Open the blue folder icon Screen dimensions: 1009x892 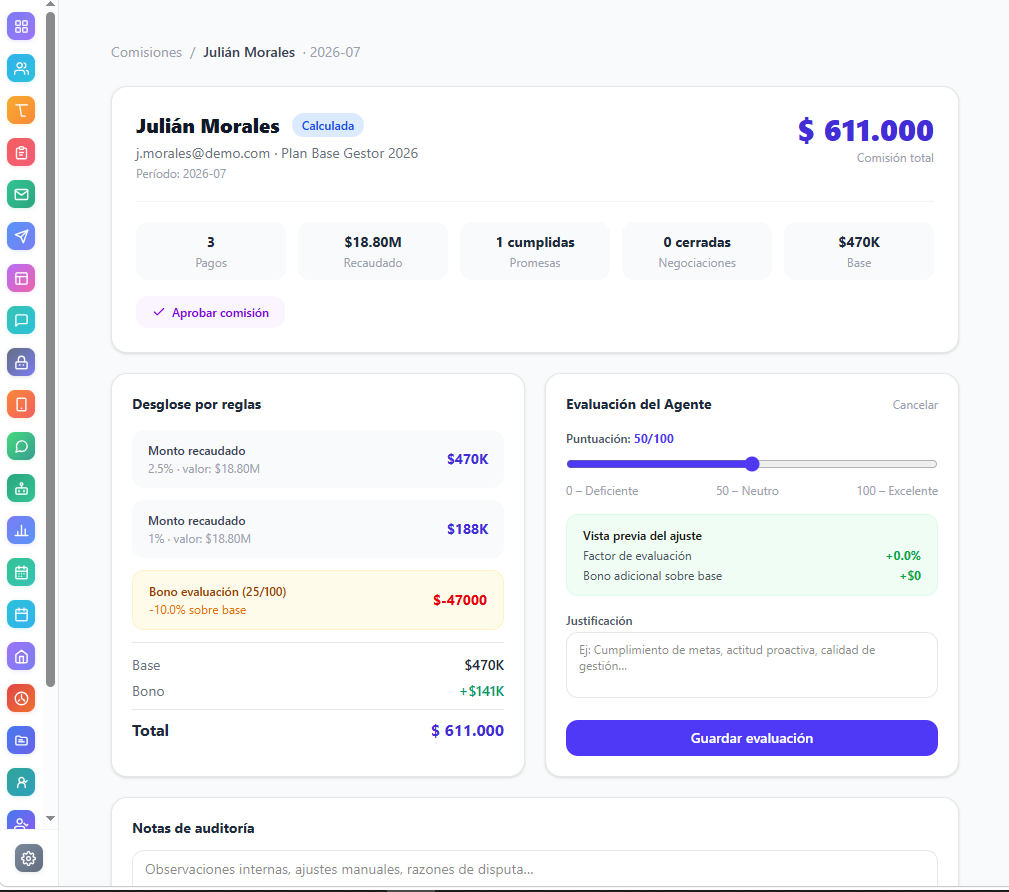pos(21,740)
